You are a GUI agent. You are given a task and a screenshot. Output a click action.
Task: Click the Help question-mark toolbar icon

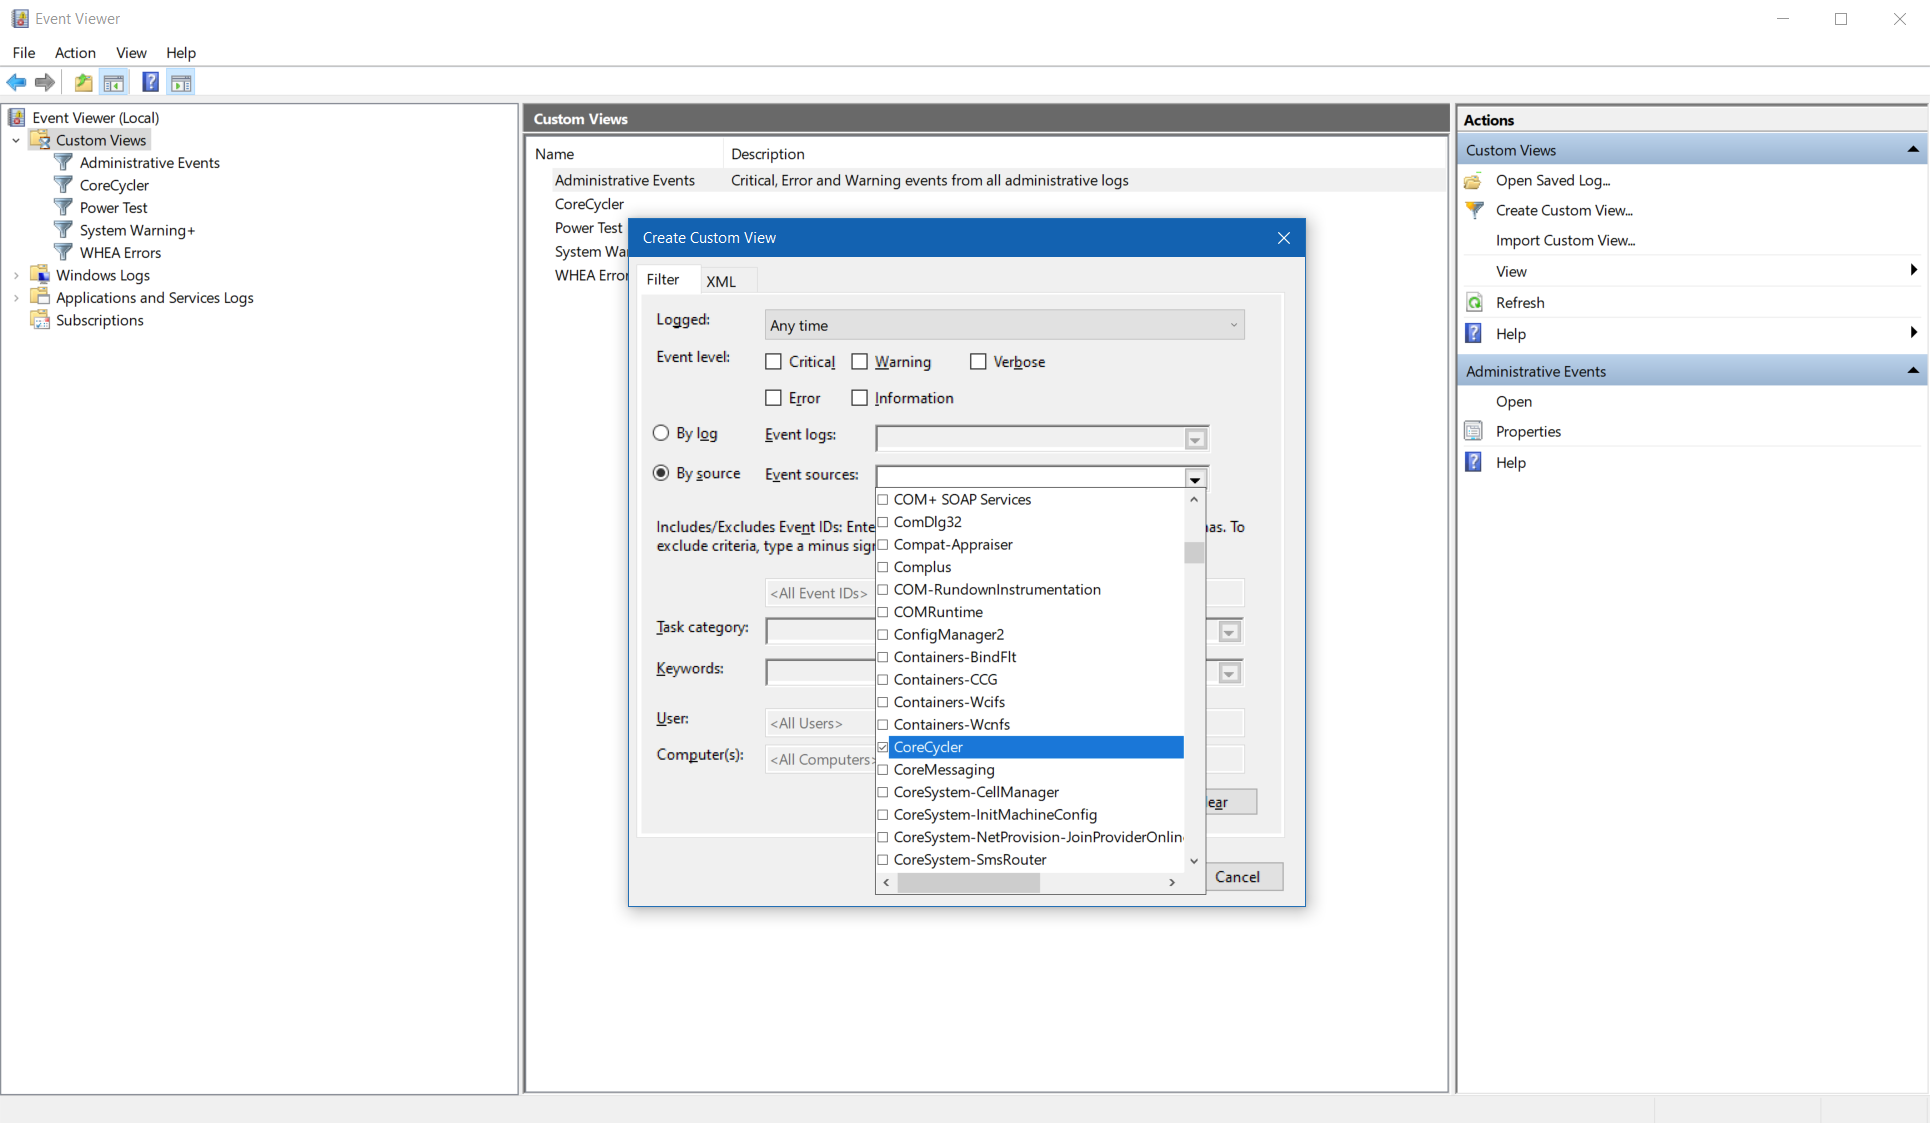tap(150, 83)
